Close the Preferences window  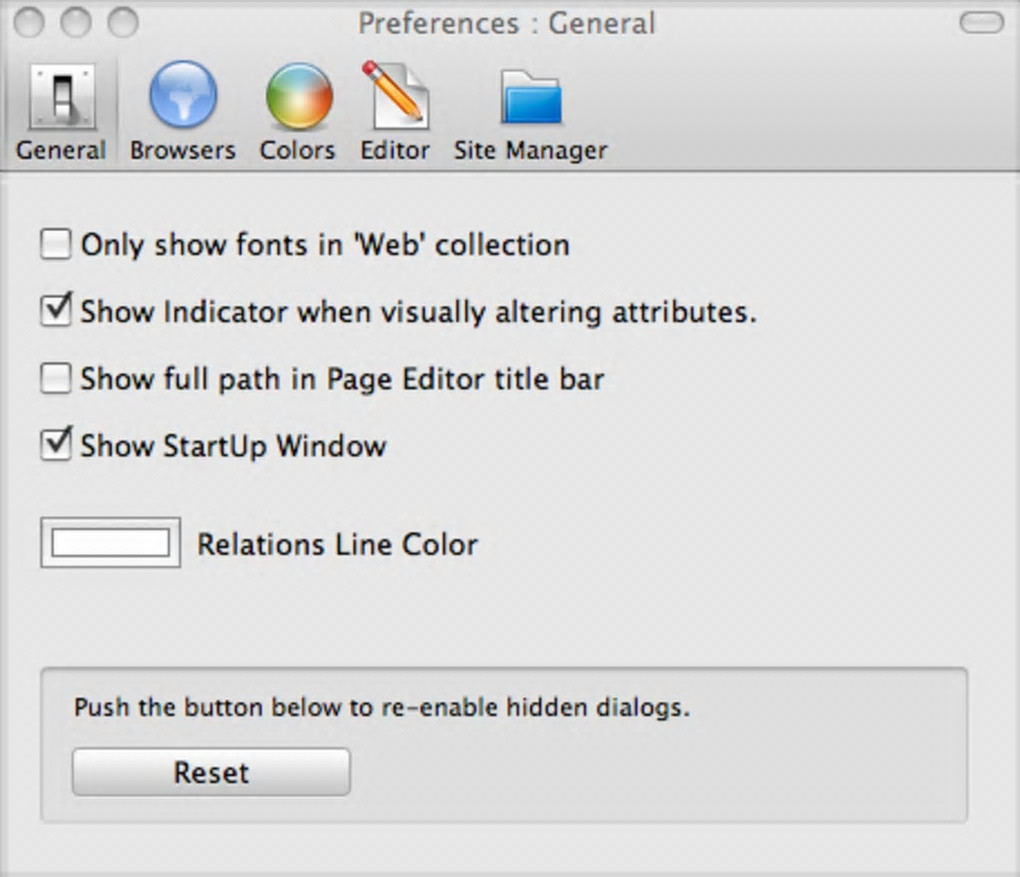[29, 22]
